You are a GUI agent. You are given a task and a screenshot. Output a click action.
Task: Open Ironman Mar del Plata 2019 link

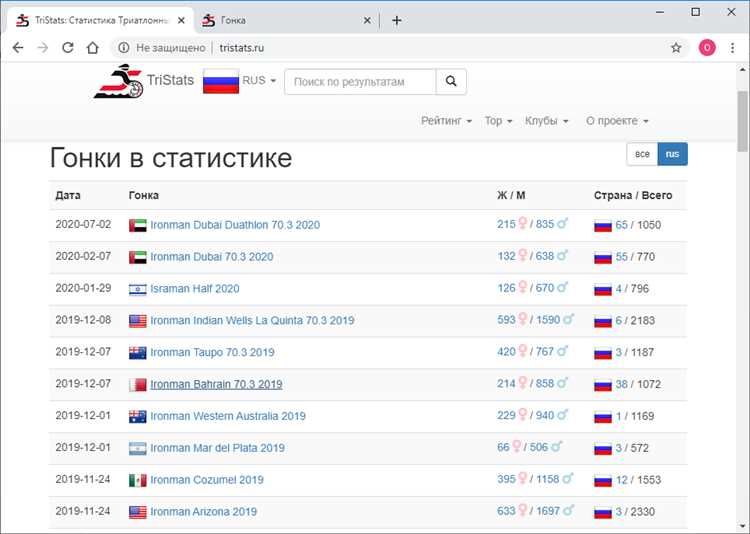[x=217, y=448]
